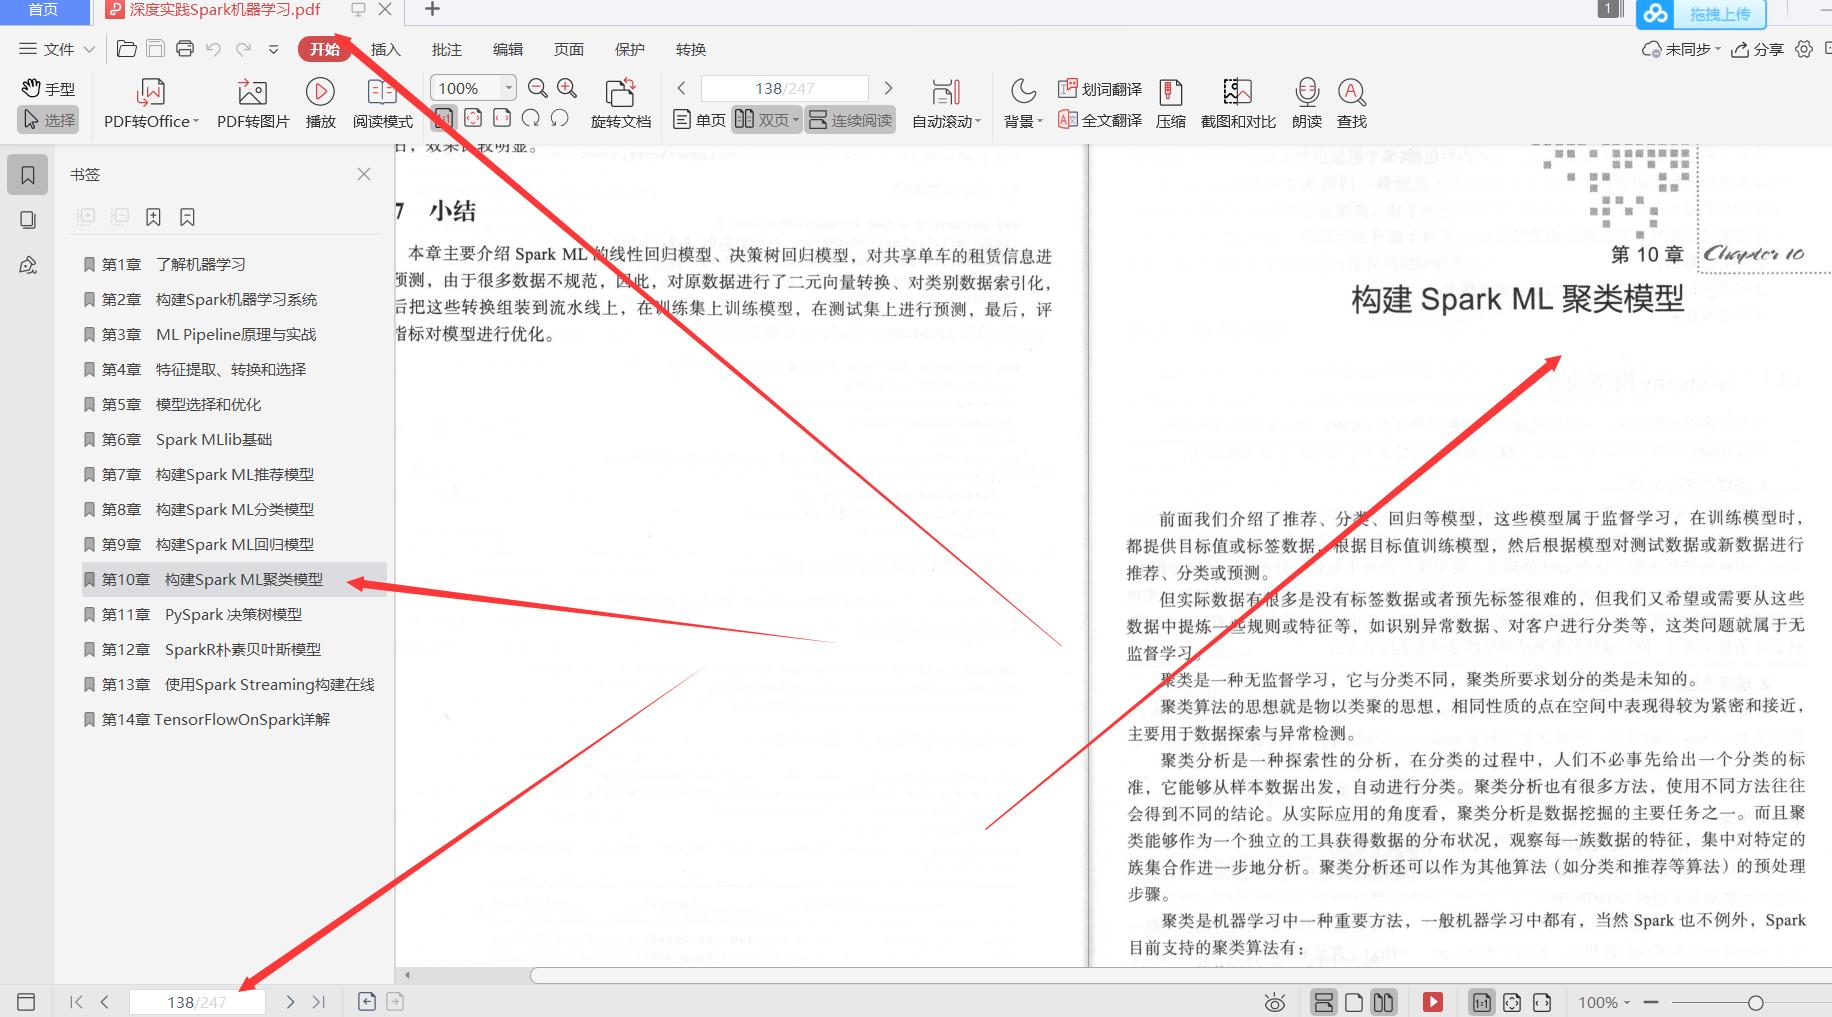
Task: Start Read aloud feature
Action: tap(1306, 104)
